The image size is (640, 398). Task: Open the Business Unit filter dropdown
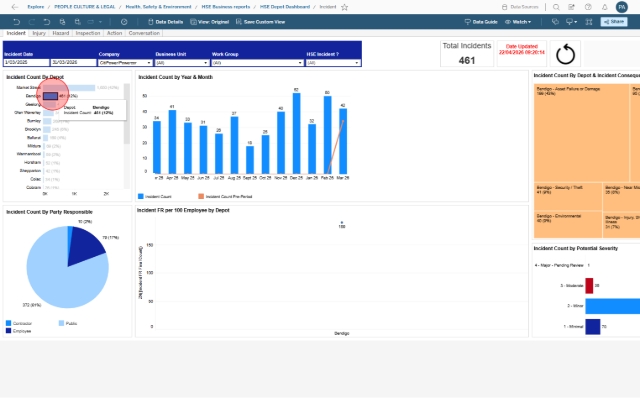point(182,63)
